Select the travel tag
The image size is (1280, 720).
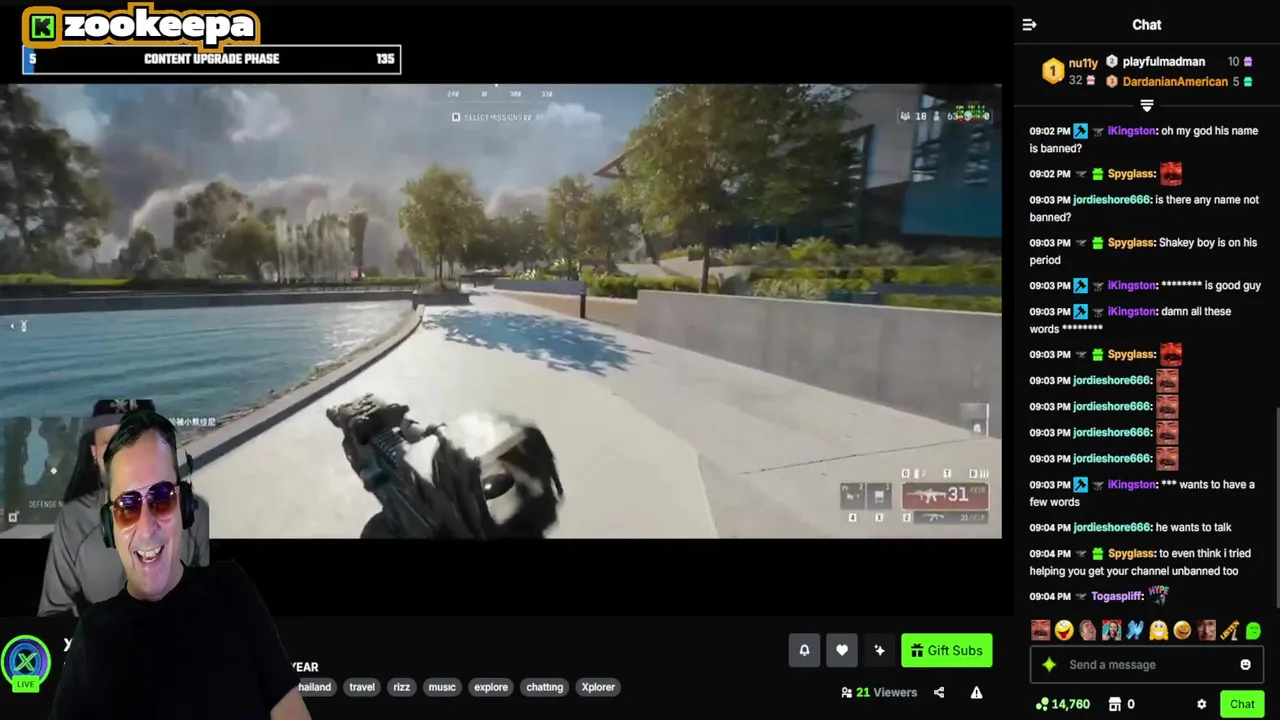point(362,687)
